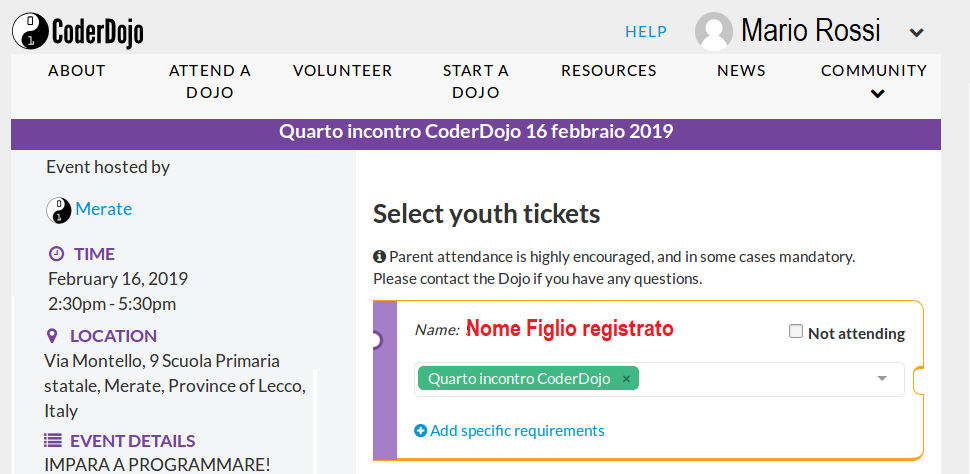
Task: Check the Not attending checkbox
Action: click(x=796, y=332)
